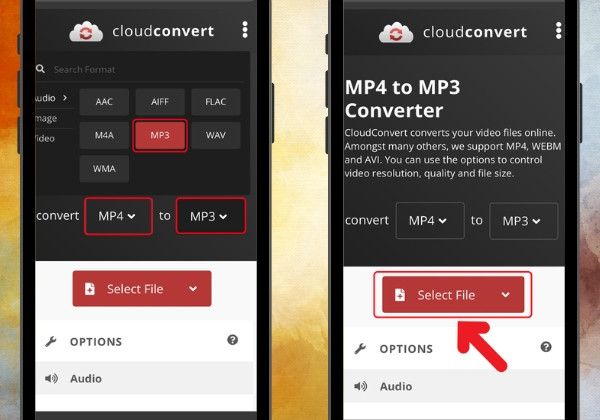Viewport: 600px width, 420px height.
Task: Choose the WMA format
Action: pyautogui.click(x=104, y=169)
